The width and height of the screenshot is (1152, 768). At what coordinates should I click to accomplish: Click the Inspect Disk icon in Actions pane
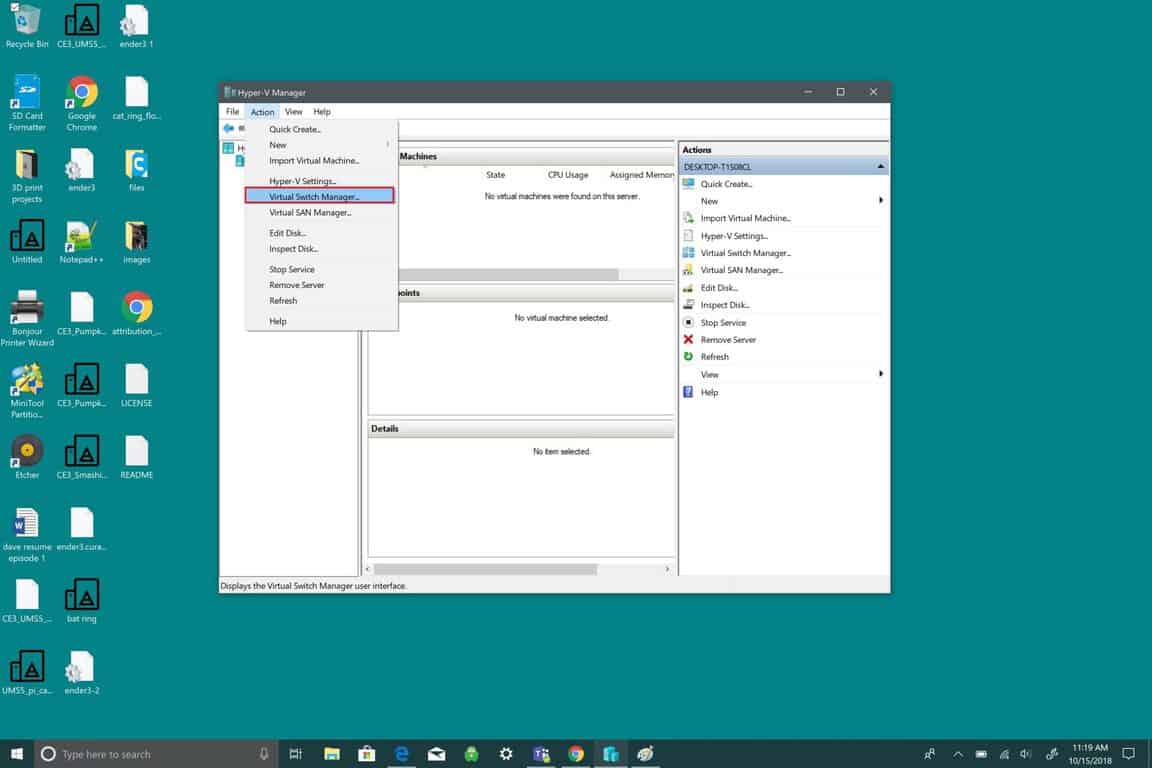click(x=688, y=305)
